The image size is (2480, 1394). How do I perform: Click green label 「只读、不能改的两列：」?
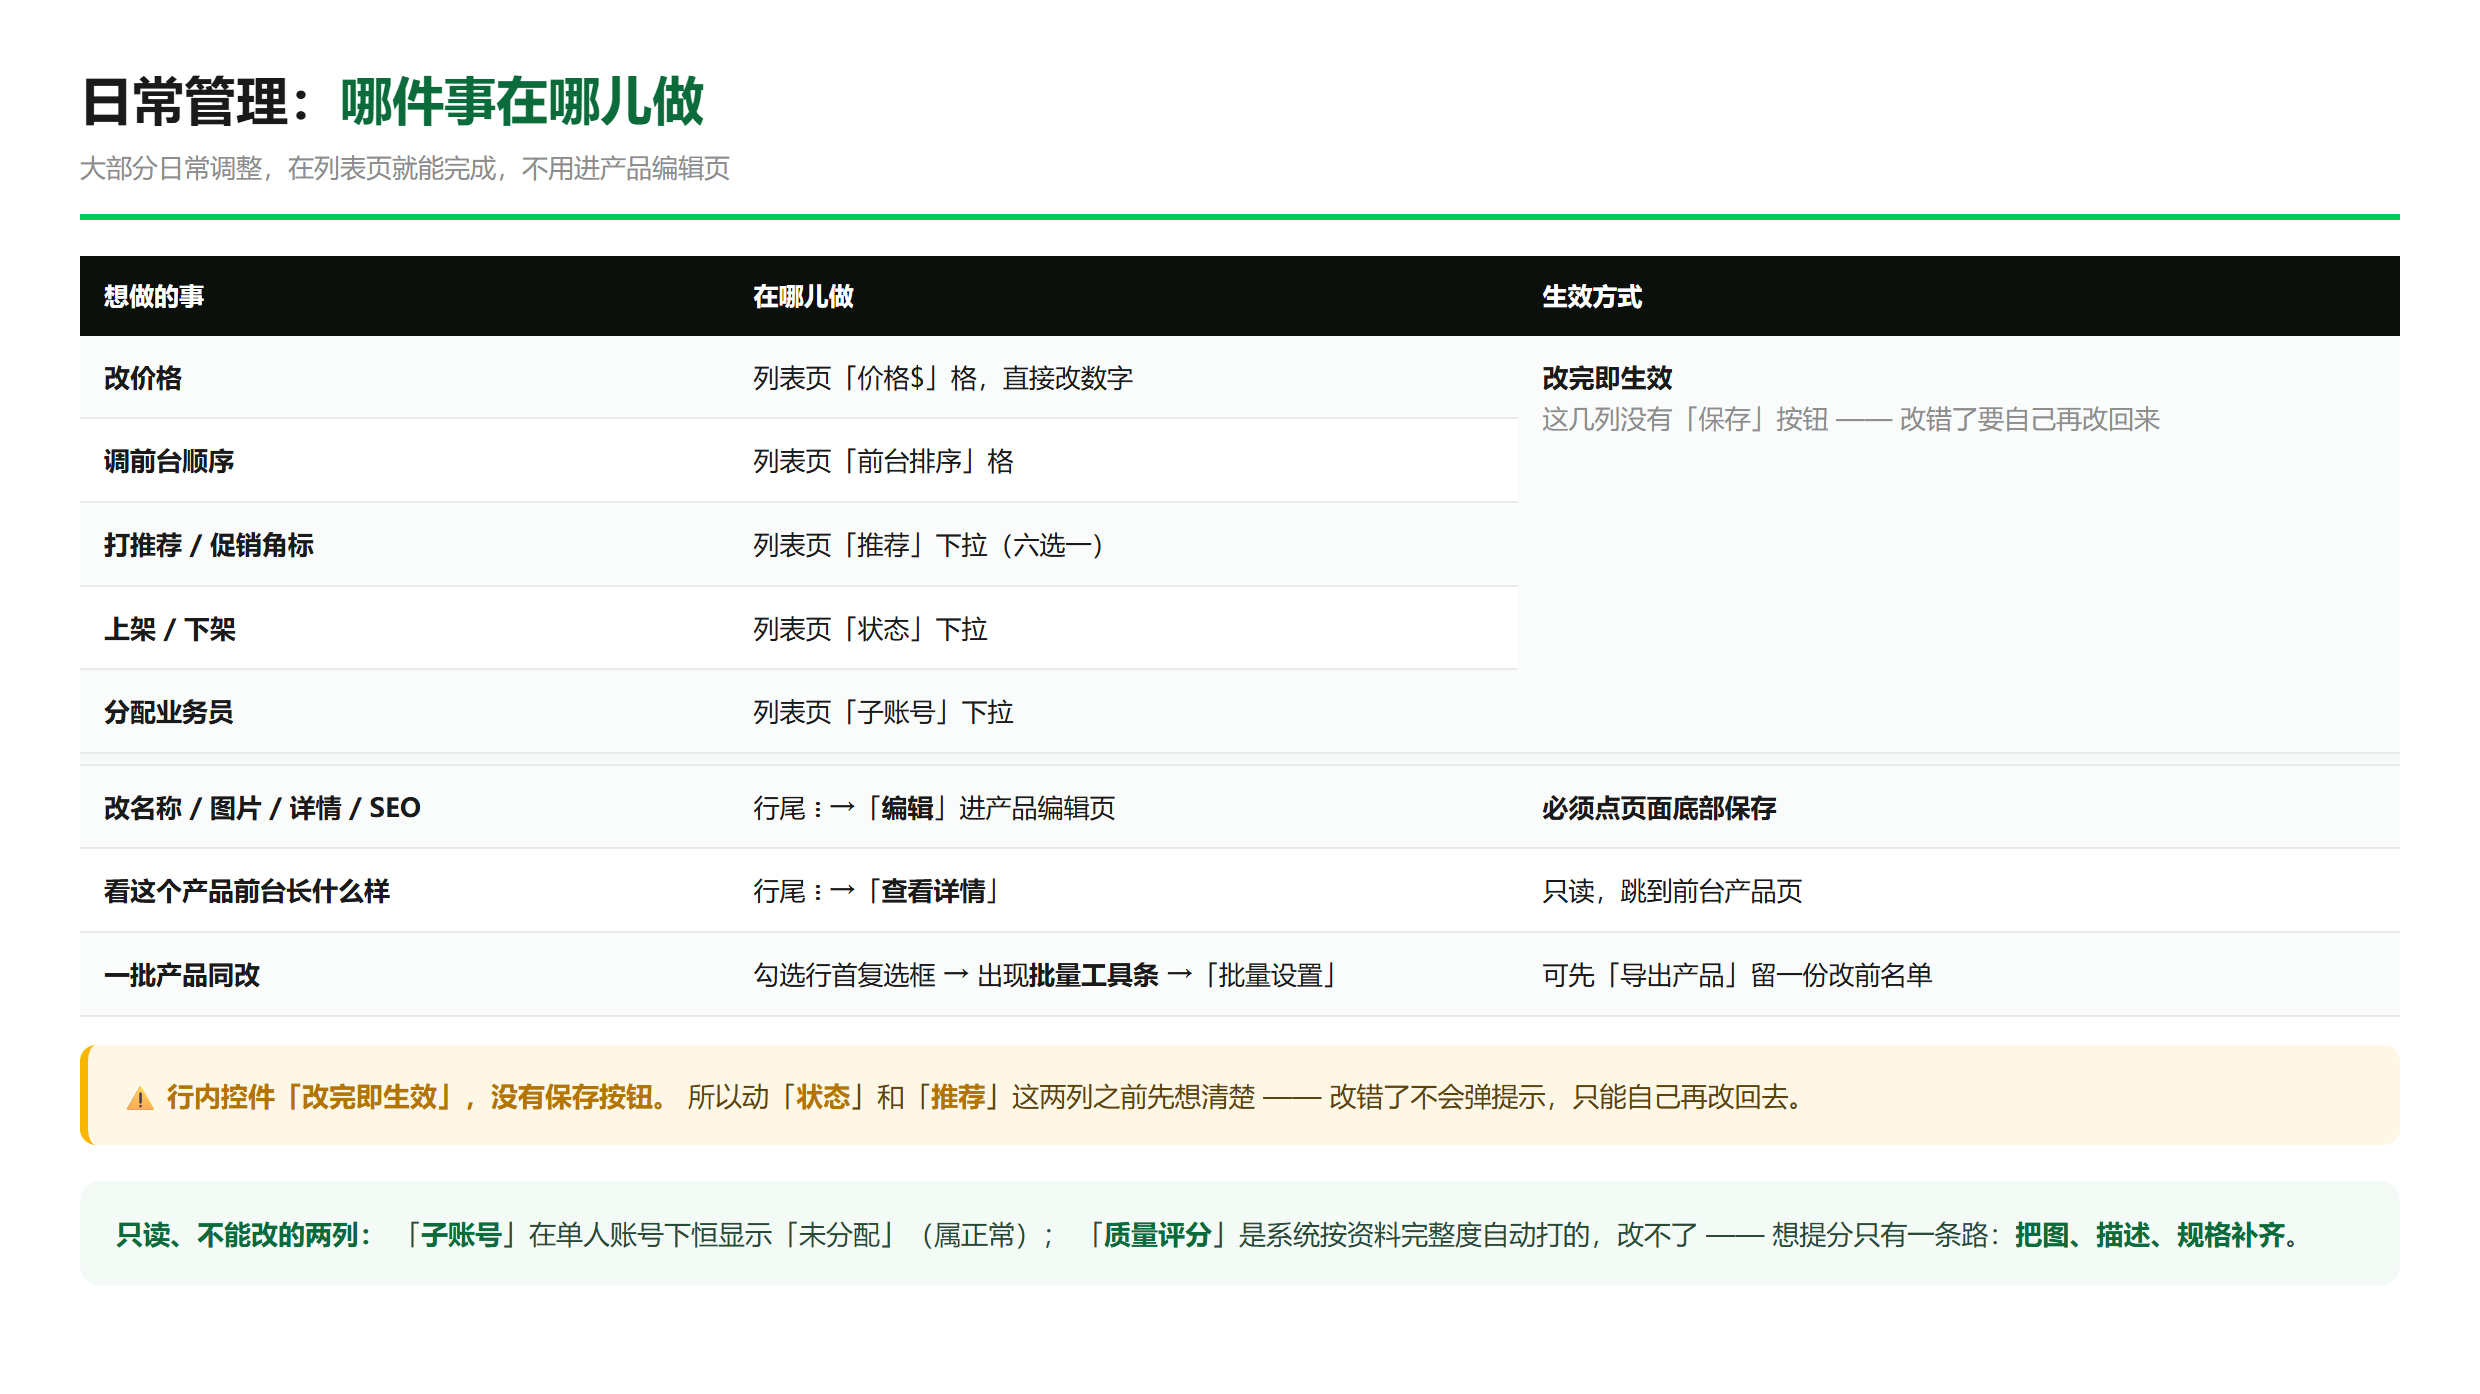[245, 1235]
